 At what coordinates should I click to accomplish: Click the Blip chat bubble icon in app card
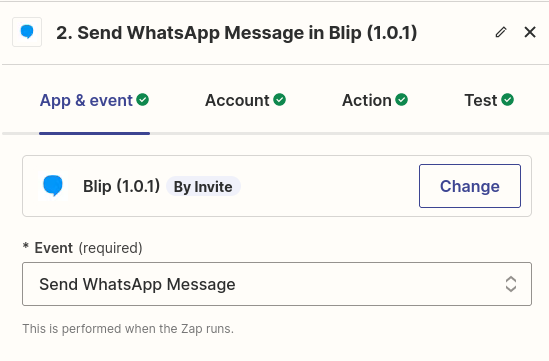[53, 186]
